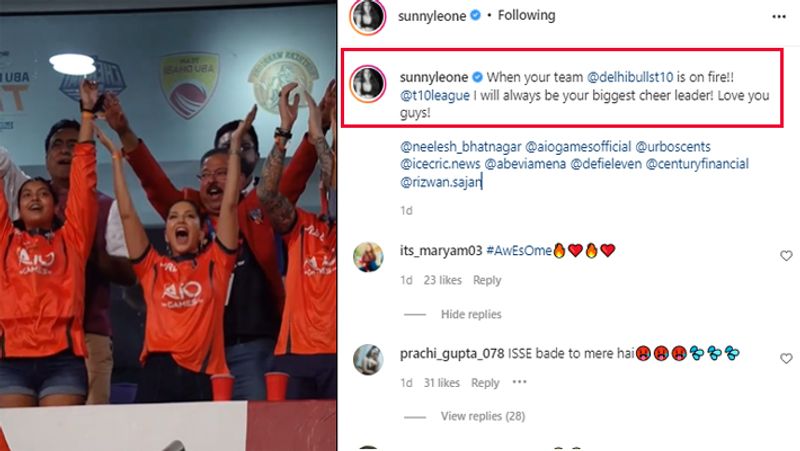800x451 pixels.
Task: Like the its_maryam03 comment heart
Action: [786, 256]
